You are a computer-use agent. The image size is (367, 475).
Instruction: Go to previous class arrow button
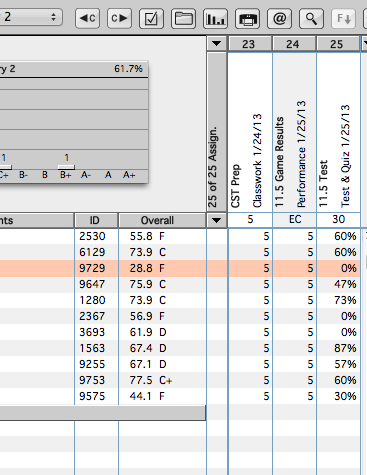click(88, 18)
